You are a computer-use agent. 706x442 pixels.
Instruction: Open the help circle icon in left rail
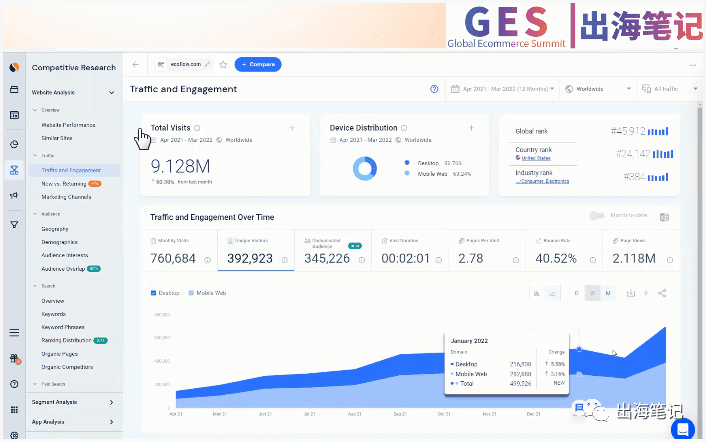coord(14,384)
